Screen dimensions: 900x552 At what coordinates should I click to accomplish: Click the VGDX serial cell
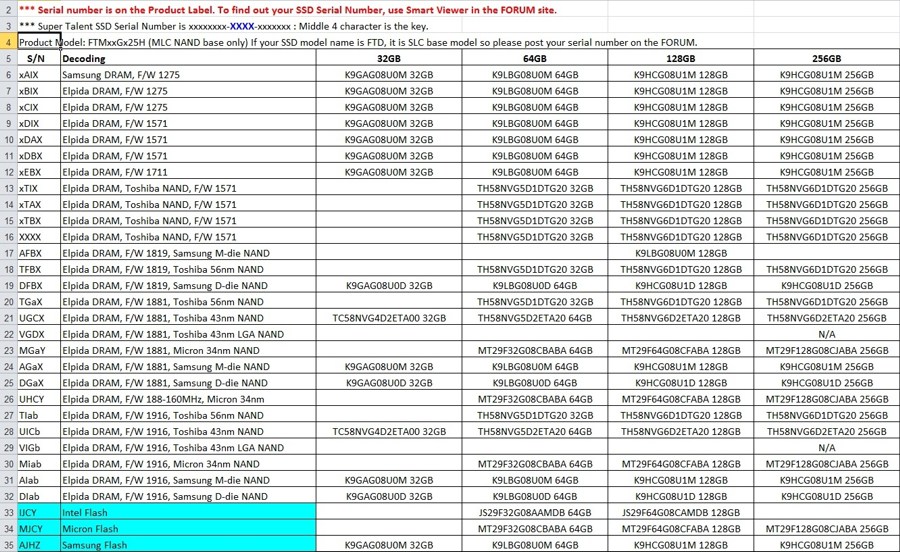(38, 334)
